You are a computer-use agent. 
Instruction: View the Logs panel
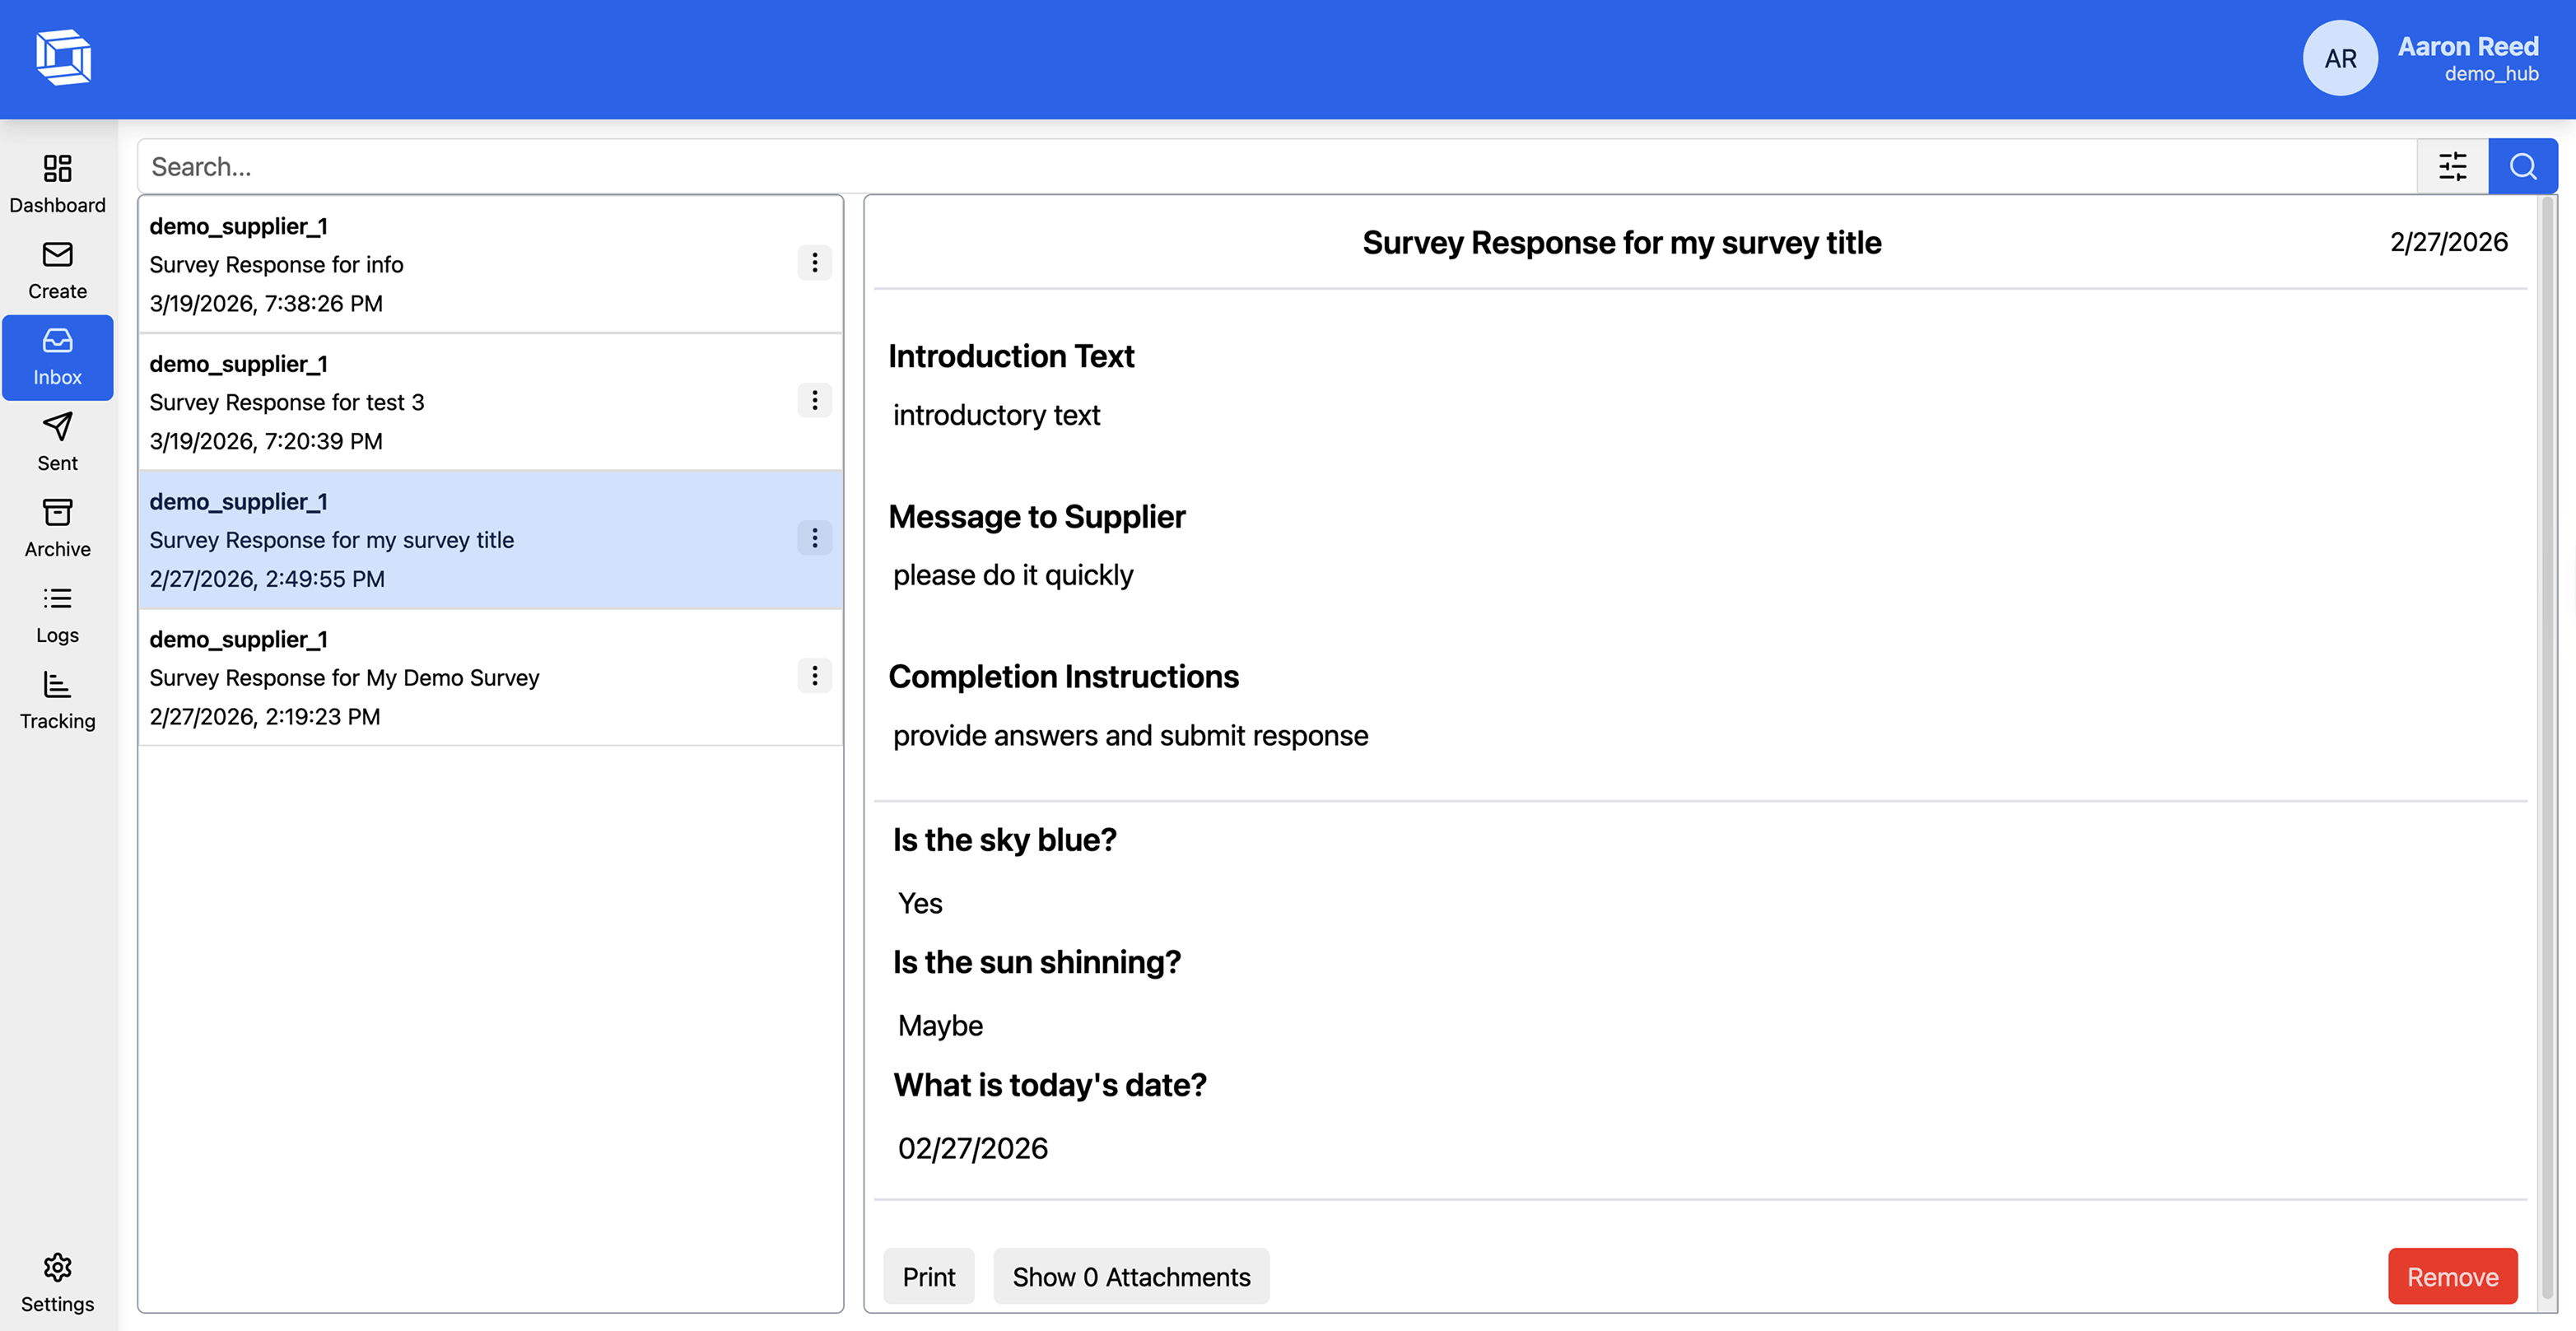pos(57,611)
